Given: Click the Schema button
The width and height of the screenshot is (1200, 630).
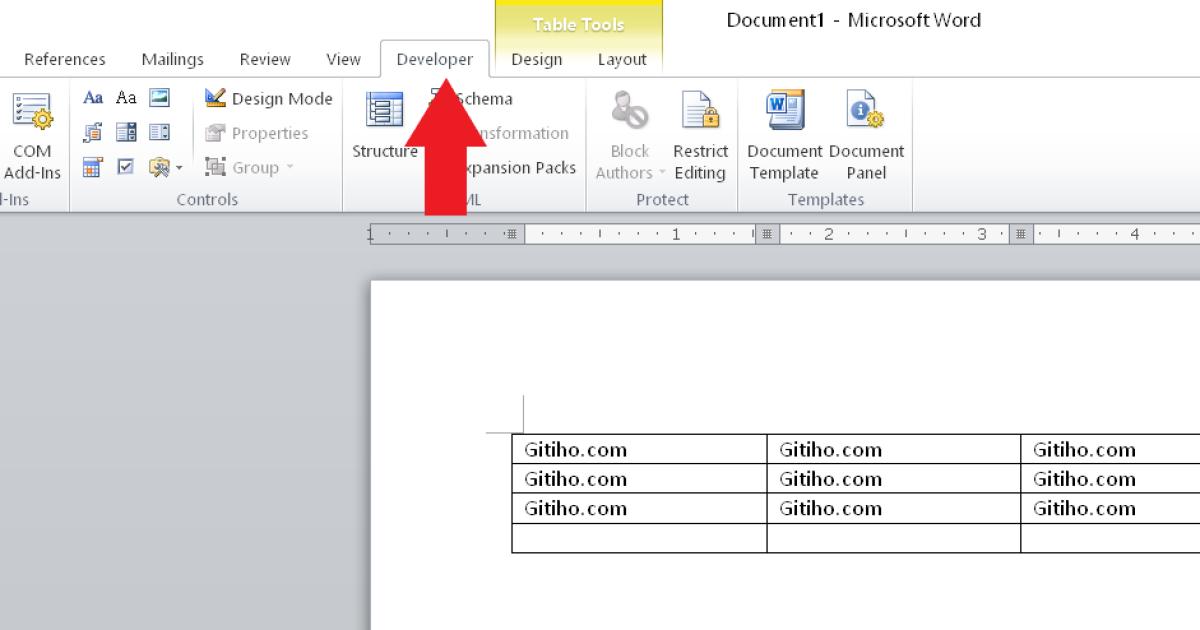Looking at the screenshot, I should coord(471,98).
